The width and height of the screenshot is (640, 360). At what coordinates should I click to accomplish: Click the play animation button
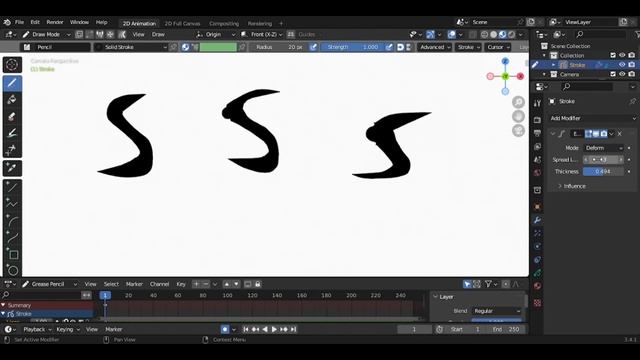(x=274, y=329)
